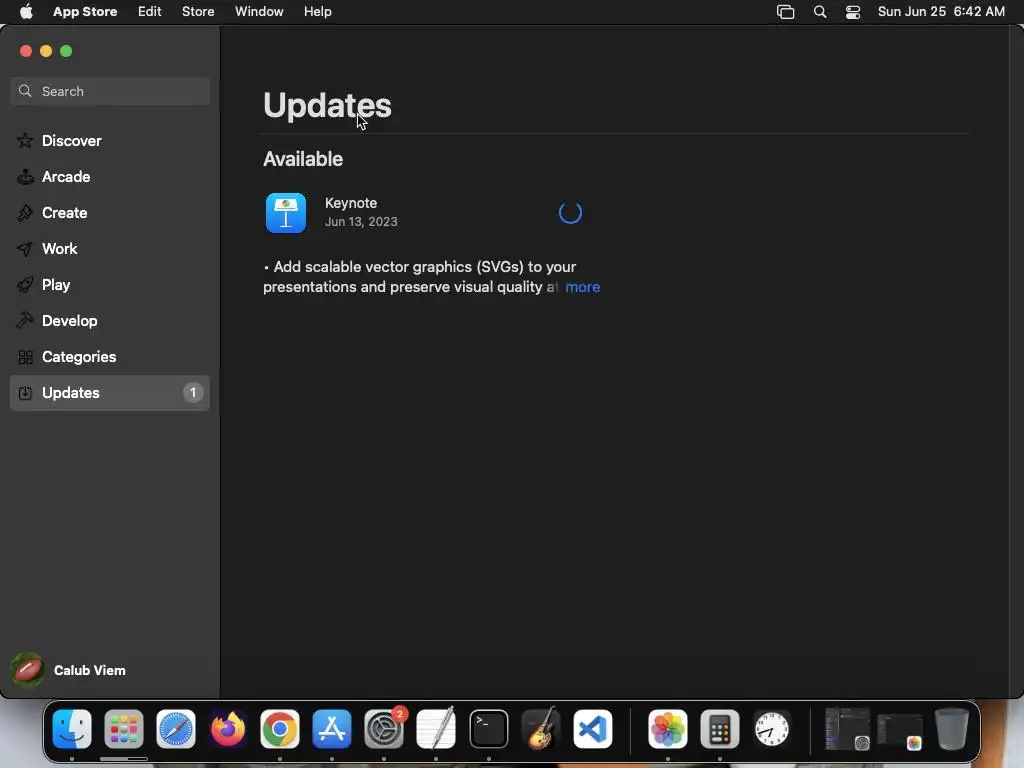Click the Discover star icon in sidebar
The image size is (1024, 768).
[25, 140]
